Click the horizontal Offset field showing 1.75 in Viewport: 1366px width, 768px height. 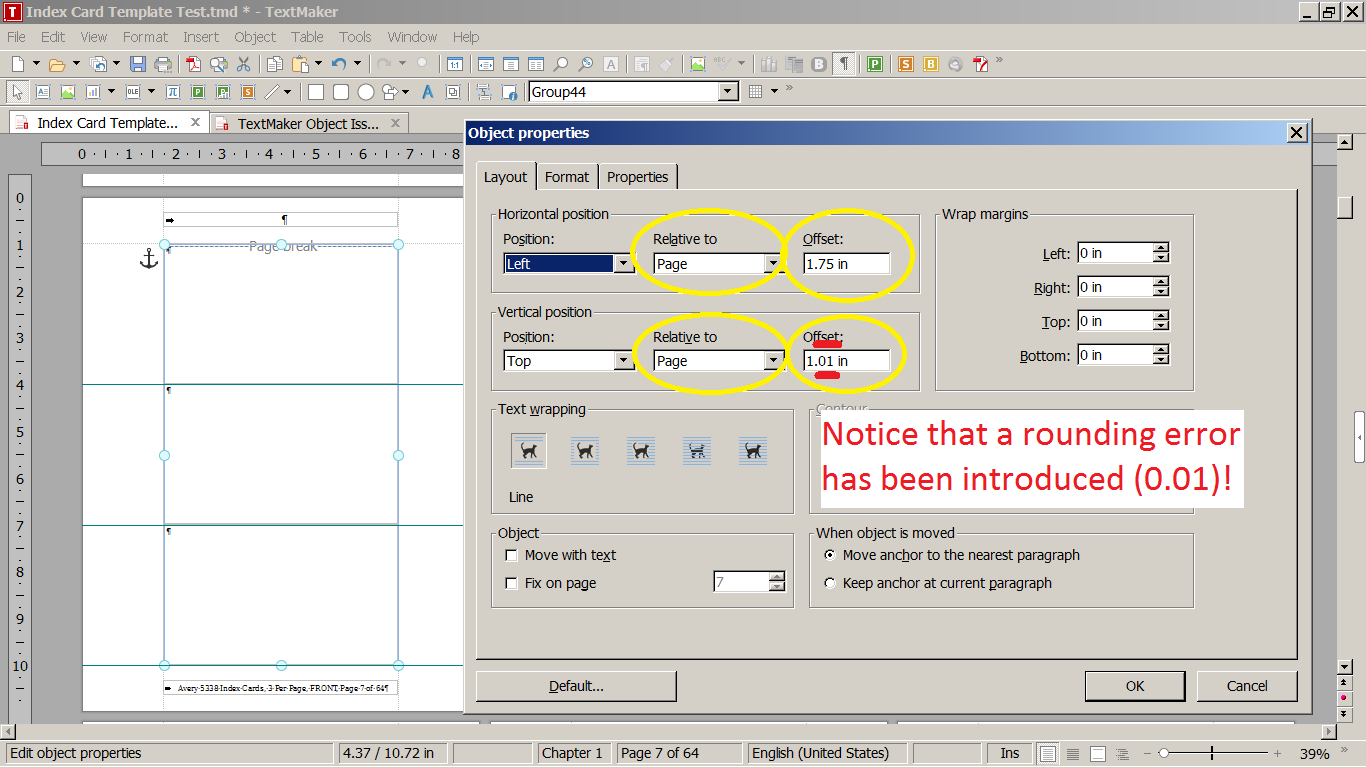click(x=846, y=264)
